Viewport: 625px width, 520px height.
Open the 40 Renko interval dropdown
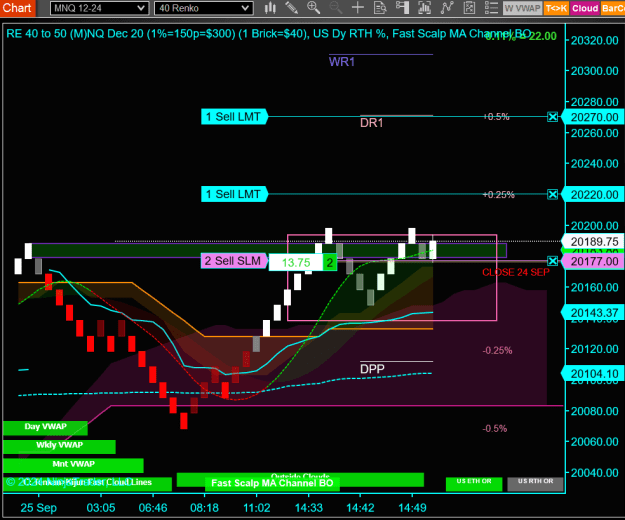coord(204,8)
